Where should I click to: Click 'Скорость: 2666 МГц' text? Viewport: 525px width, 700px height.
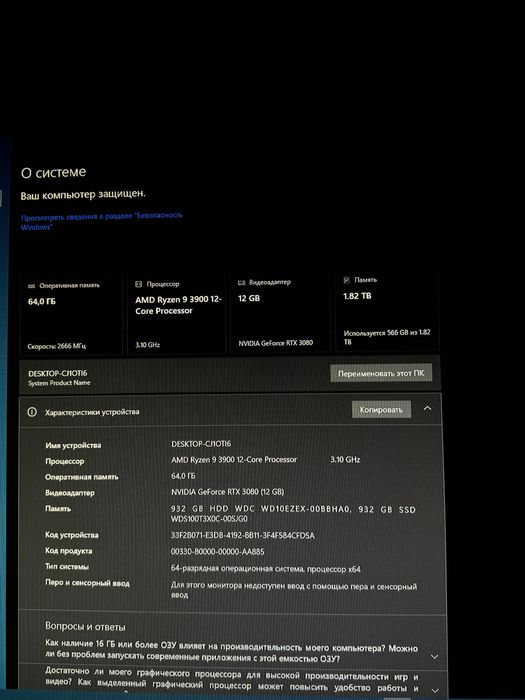coord(57,346)
